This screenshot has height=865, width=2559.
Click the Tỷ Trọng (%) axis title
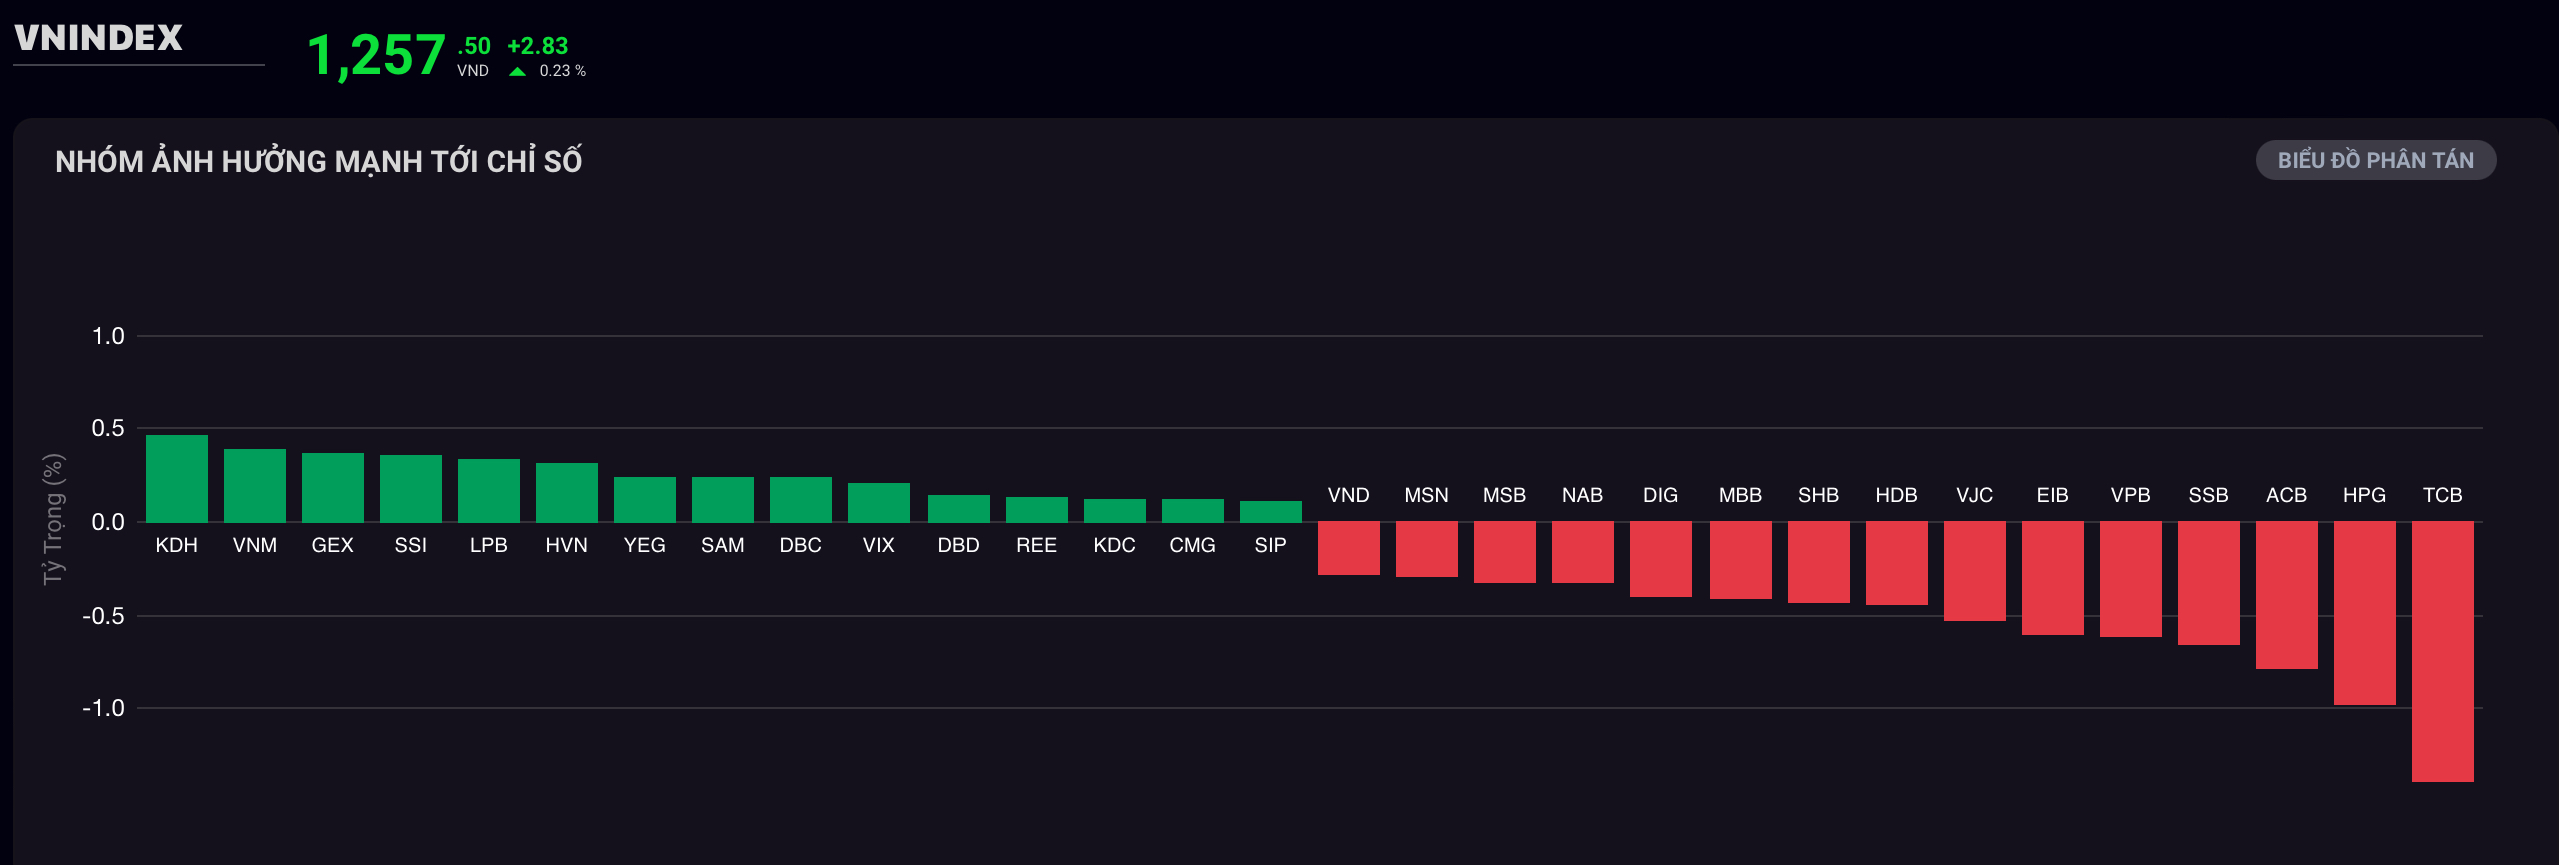(x=54, y=519)
